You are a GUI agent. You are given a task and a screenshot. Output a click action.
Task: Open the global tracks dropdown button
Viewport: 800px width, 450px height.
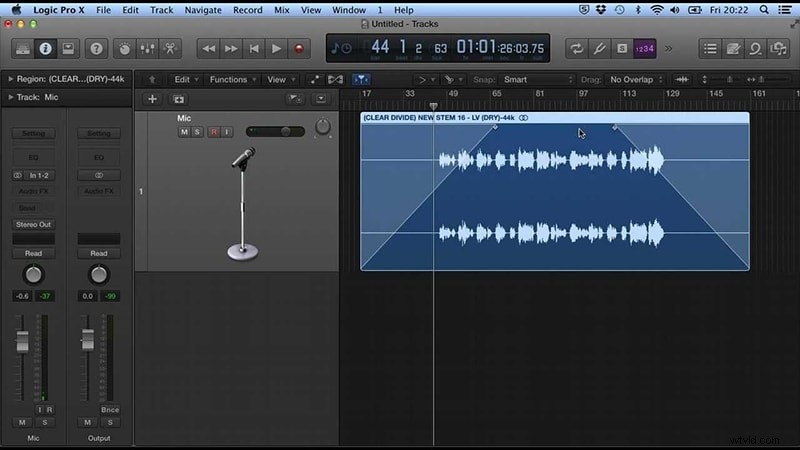pos(321,99)
